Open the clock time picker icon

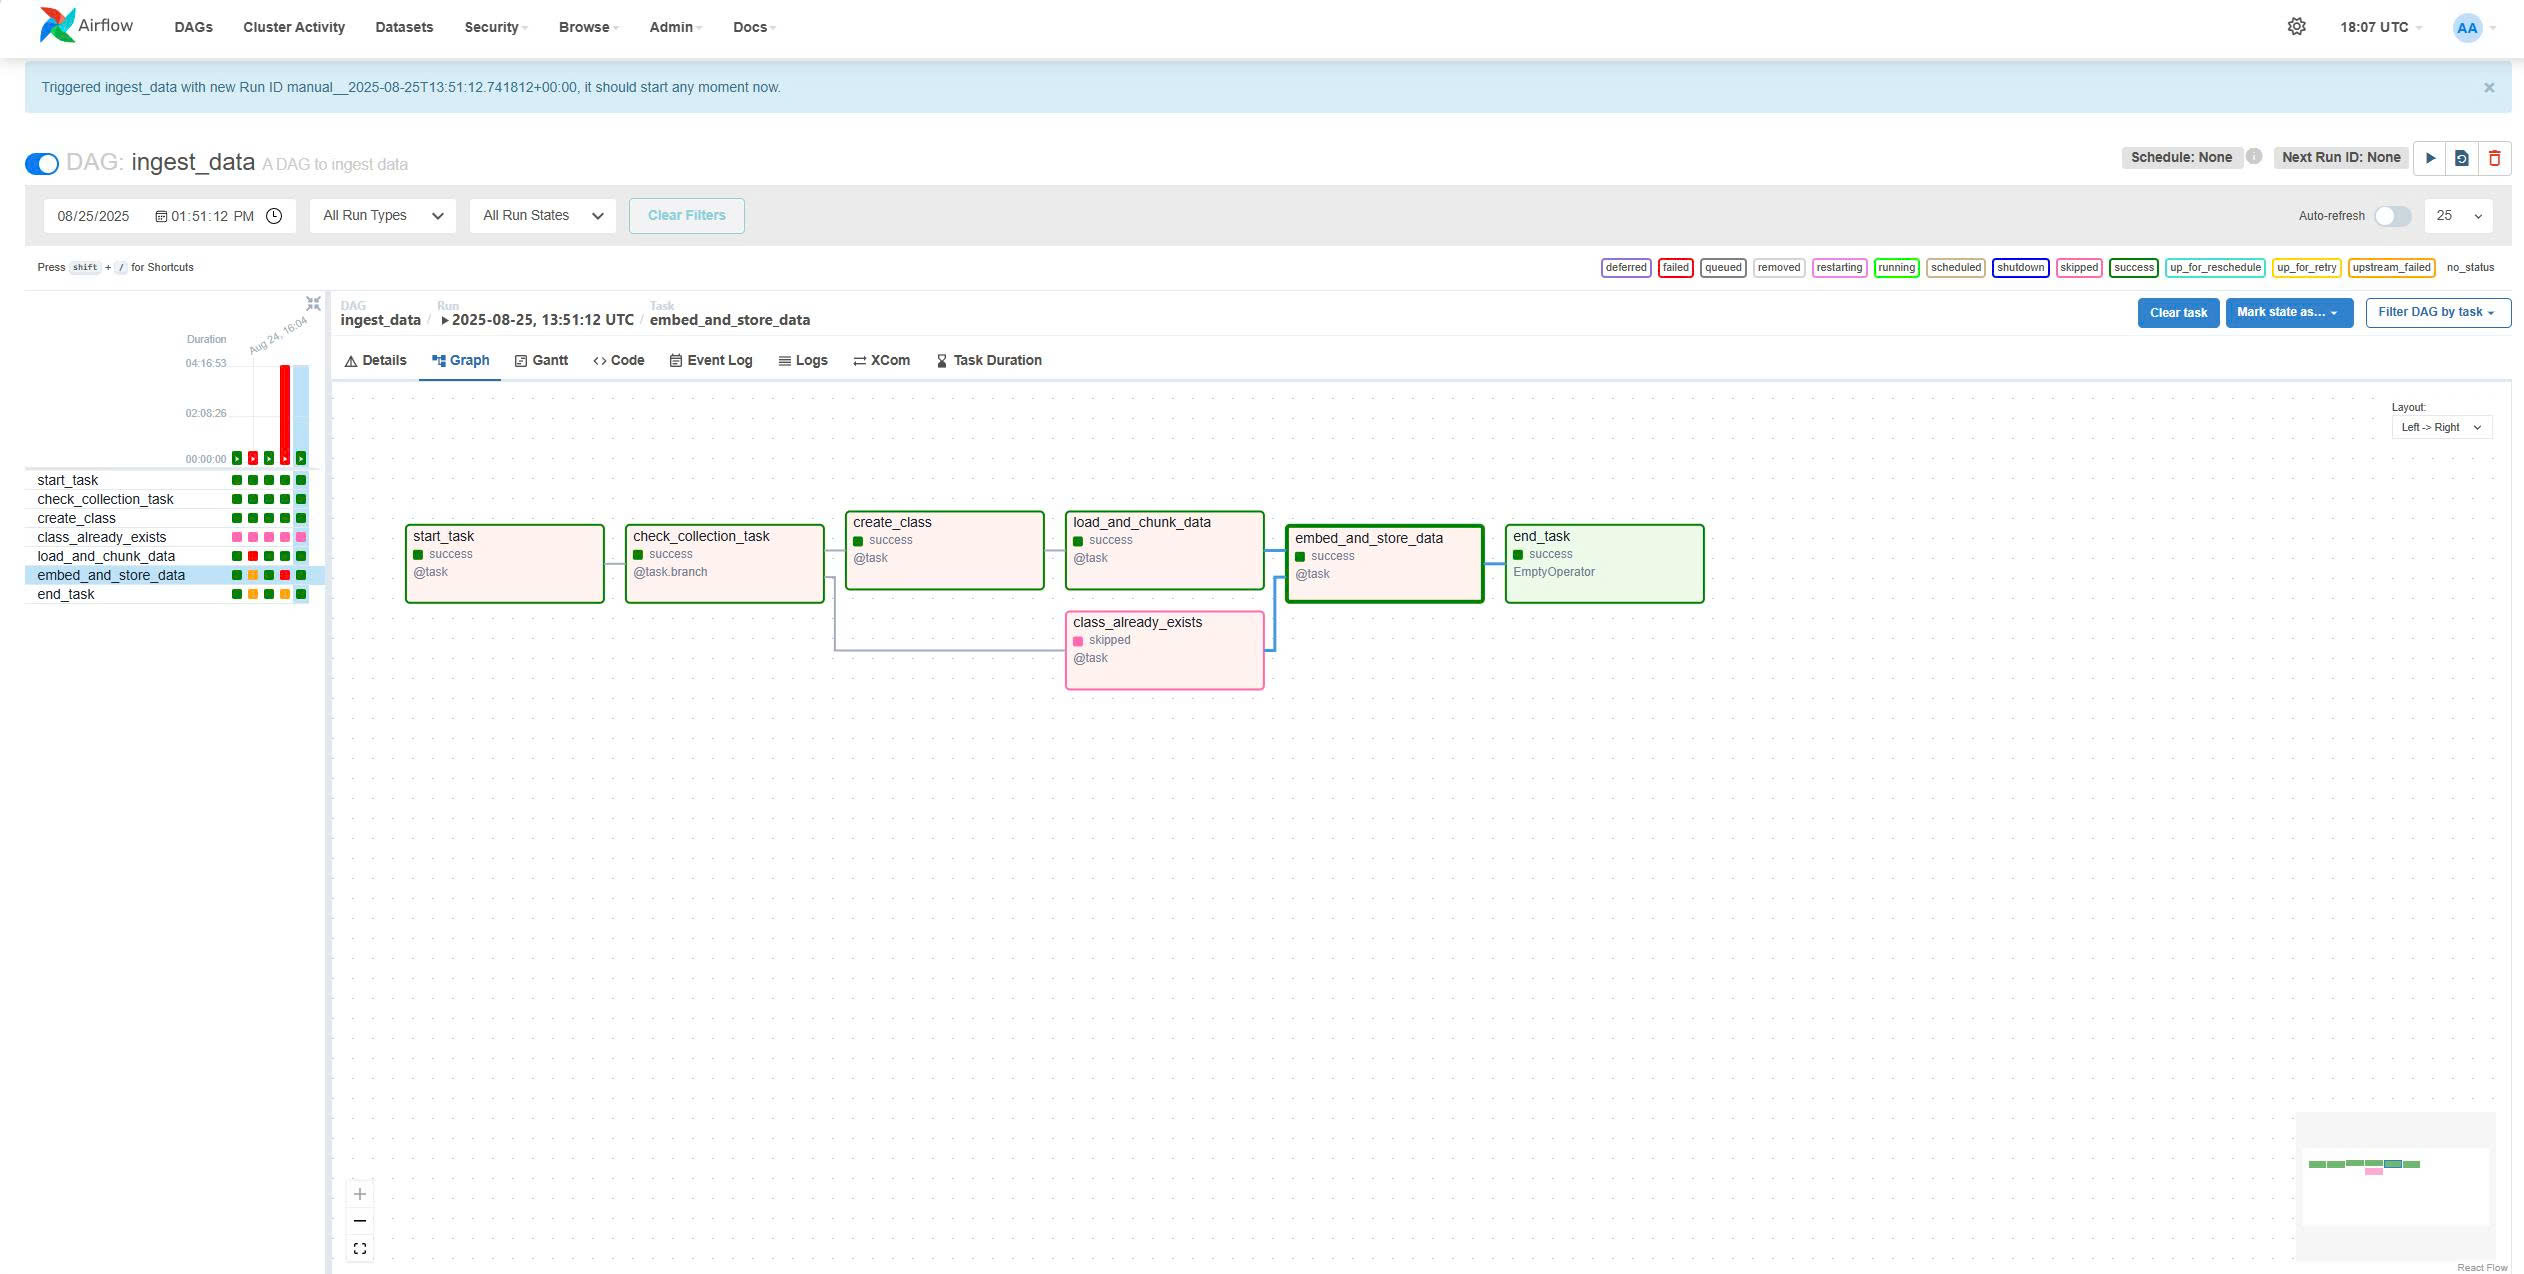(x=274, y=216)
